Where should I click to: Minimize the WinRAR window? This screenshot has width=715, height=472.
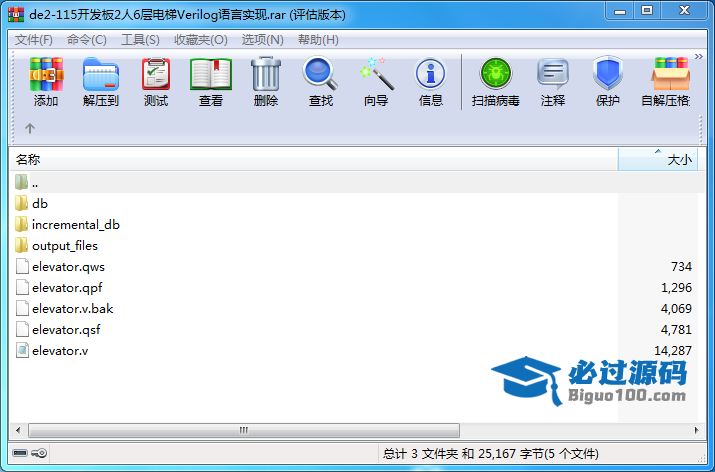pos(620,11)
